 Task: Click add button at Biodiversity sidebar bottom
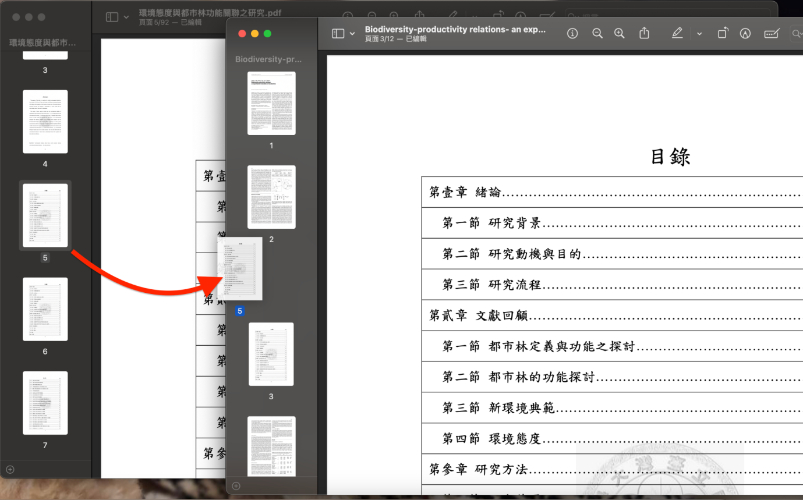236,486
